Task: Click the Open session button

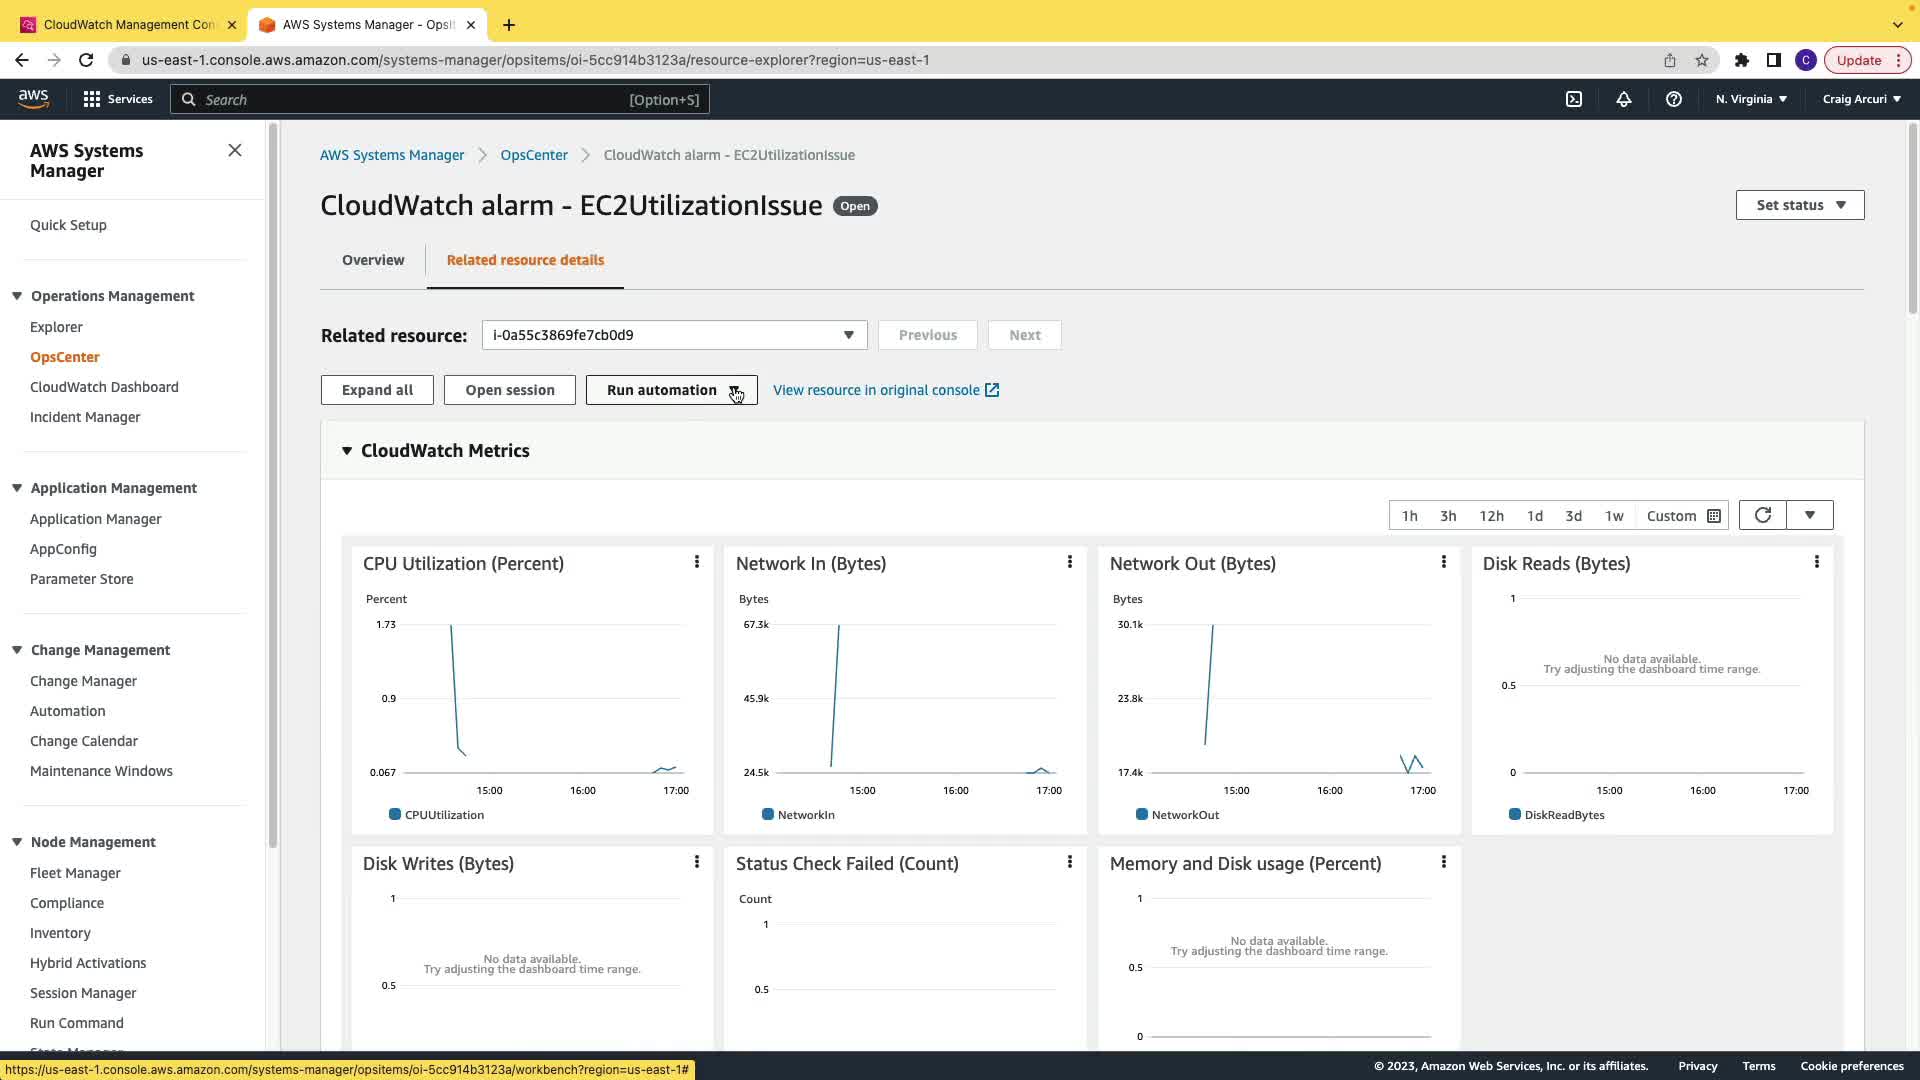Action: click(509, 390)
